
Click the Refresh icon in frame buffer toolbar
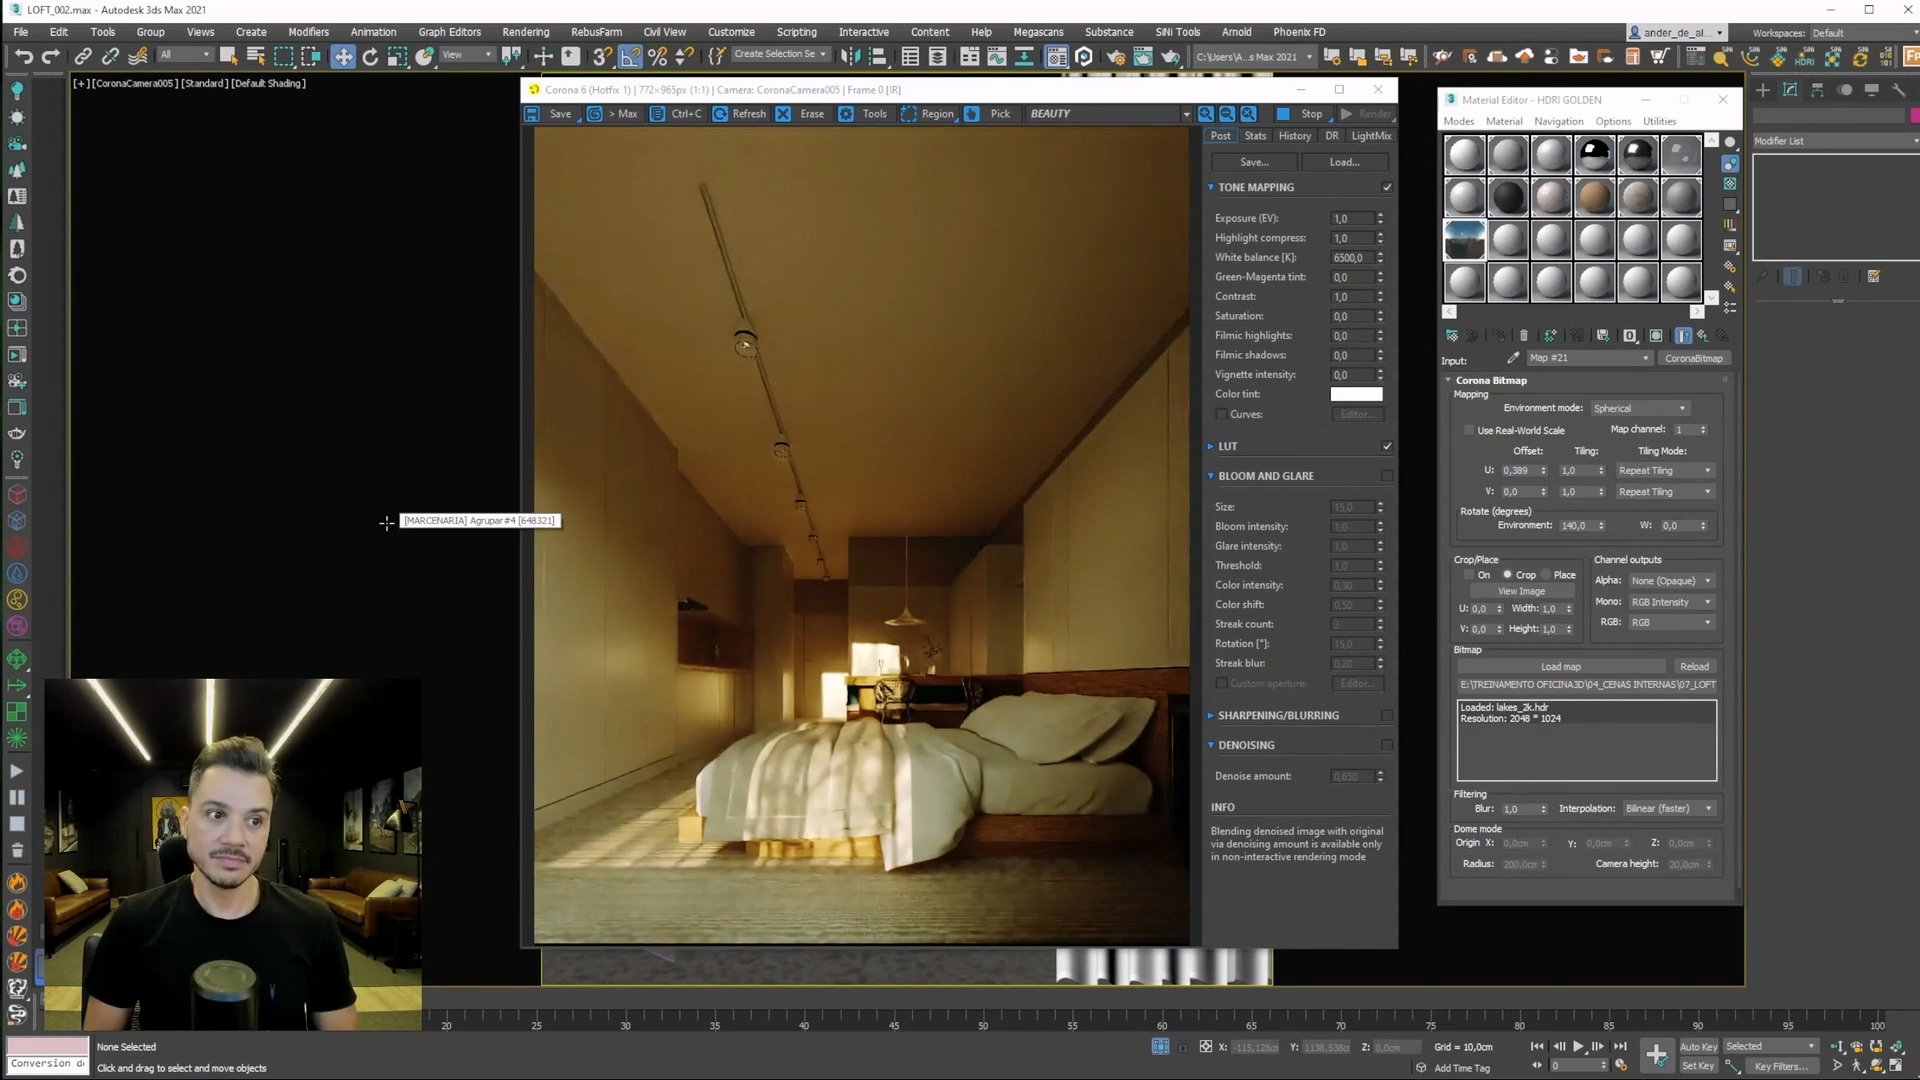(x=721, y=114)
